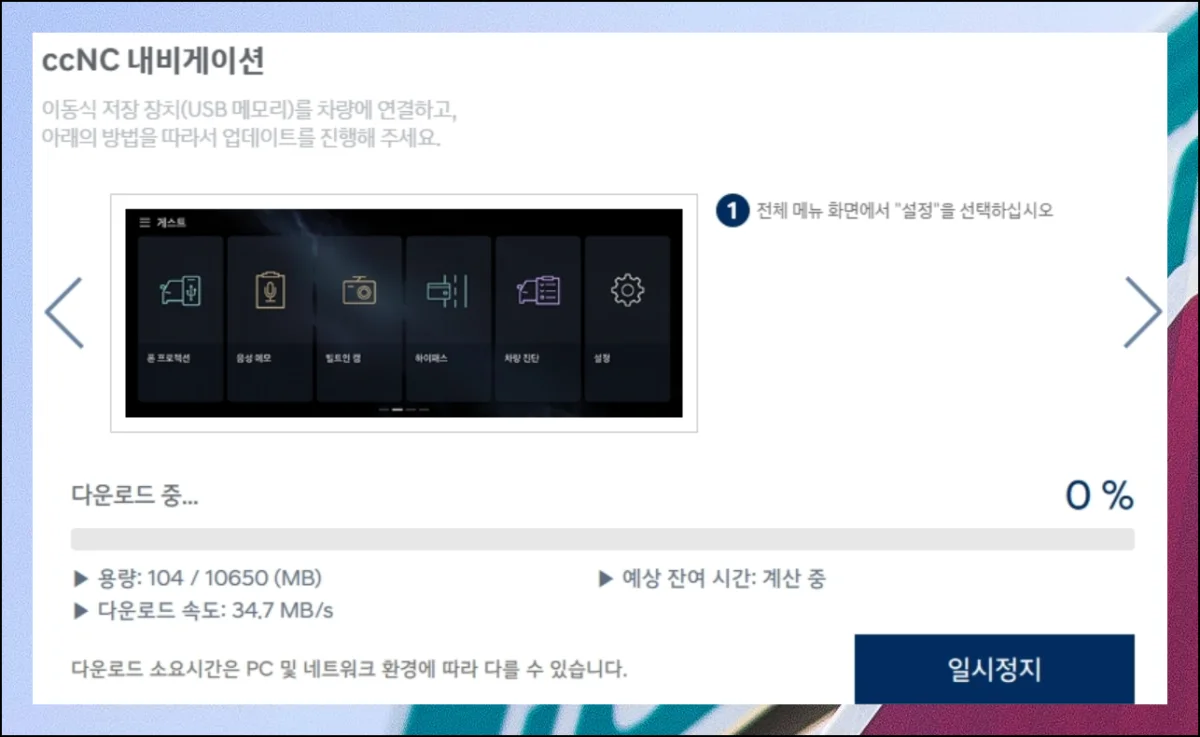Click the built-in cam camera icon
The height and width of the screenshot is (737, 1200).
point(359,291)
